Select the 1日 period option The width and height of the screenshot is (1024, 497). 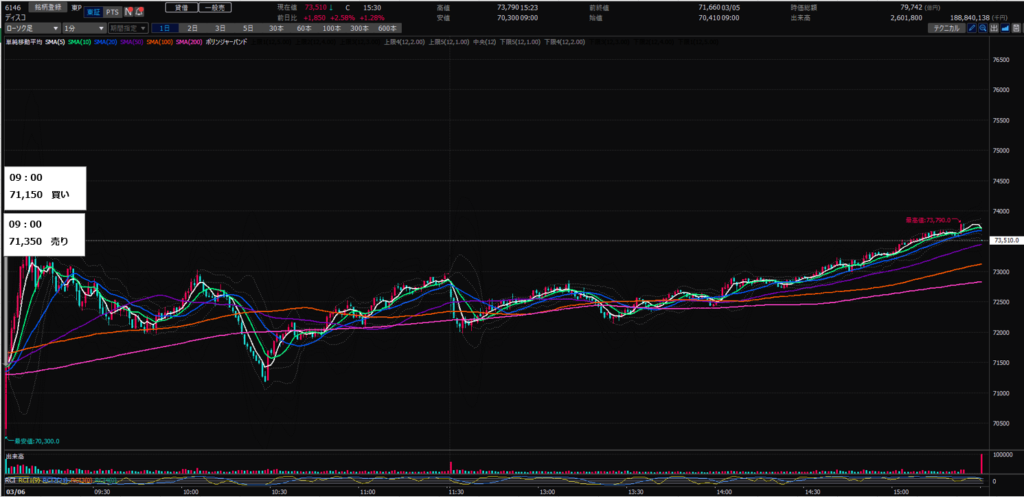(164, 28)
